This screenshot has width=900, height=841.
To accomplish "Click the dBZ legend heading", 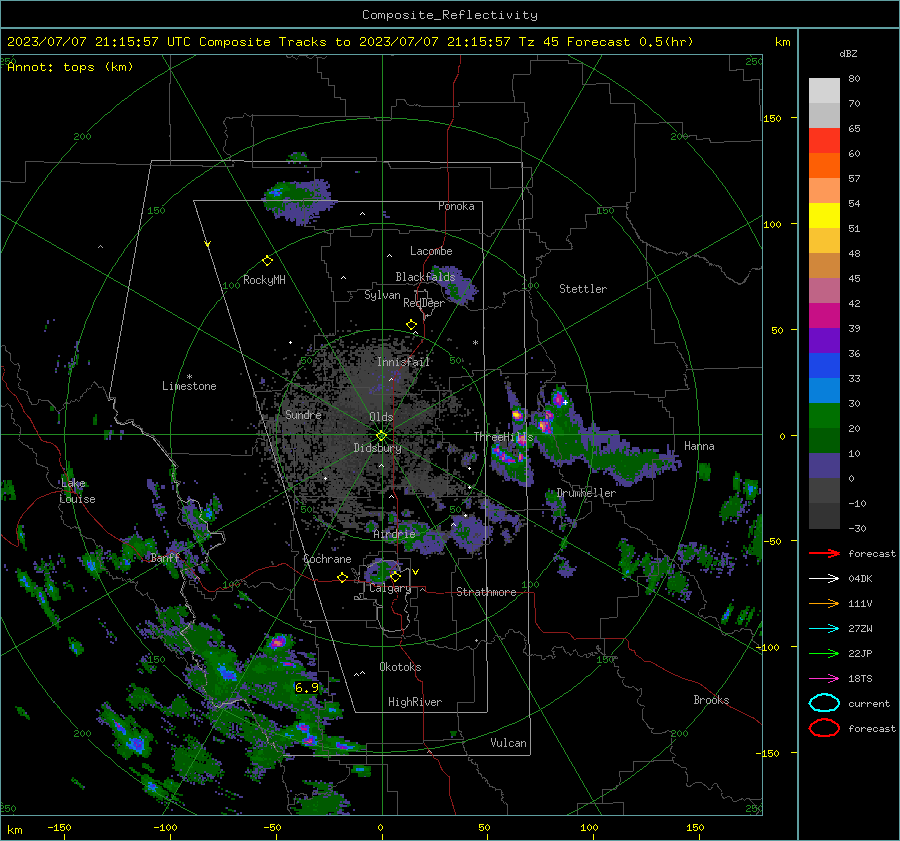I will click(x=848, y=53).
